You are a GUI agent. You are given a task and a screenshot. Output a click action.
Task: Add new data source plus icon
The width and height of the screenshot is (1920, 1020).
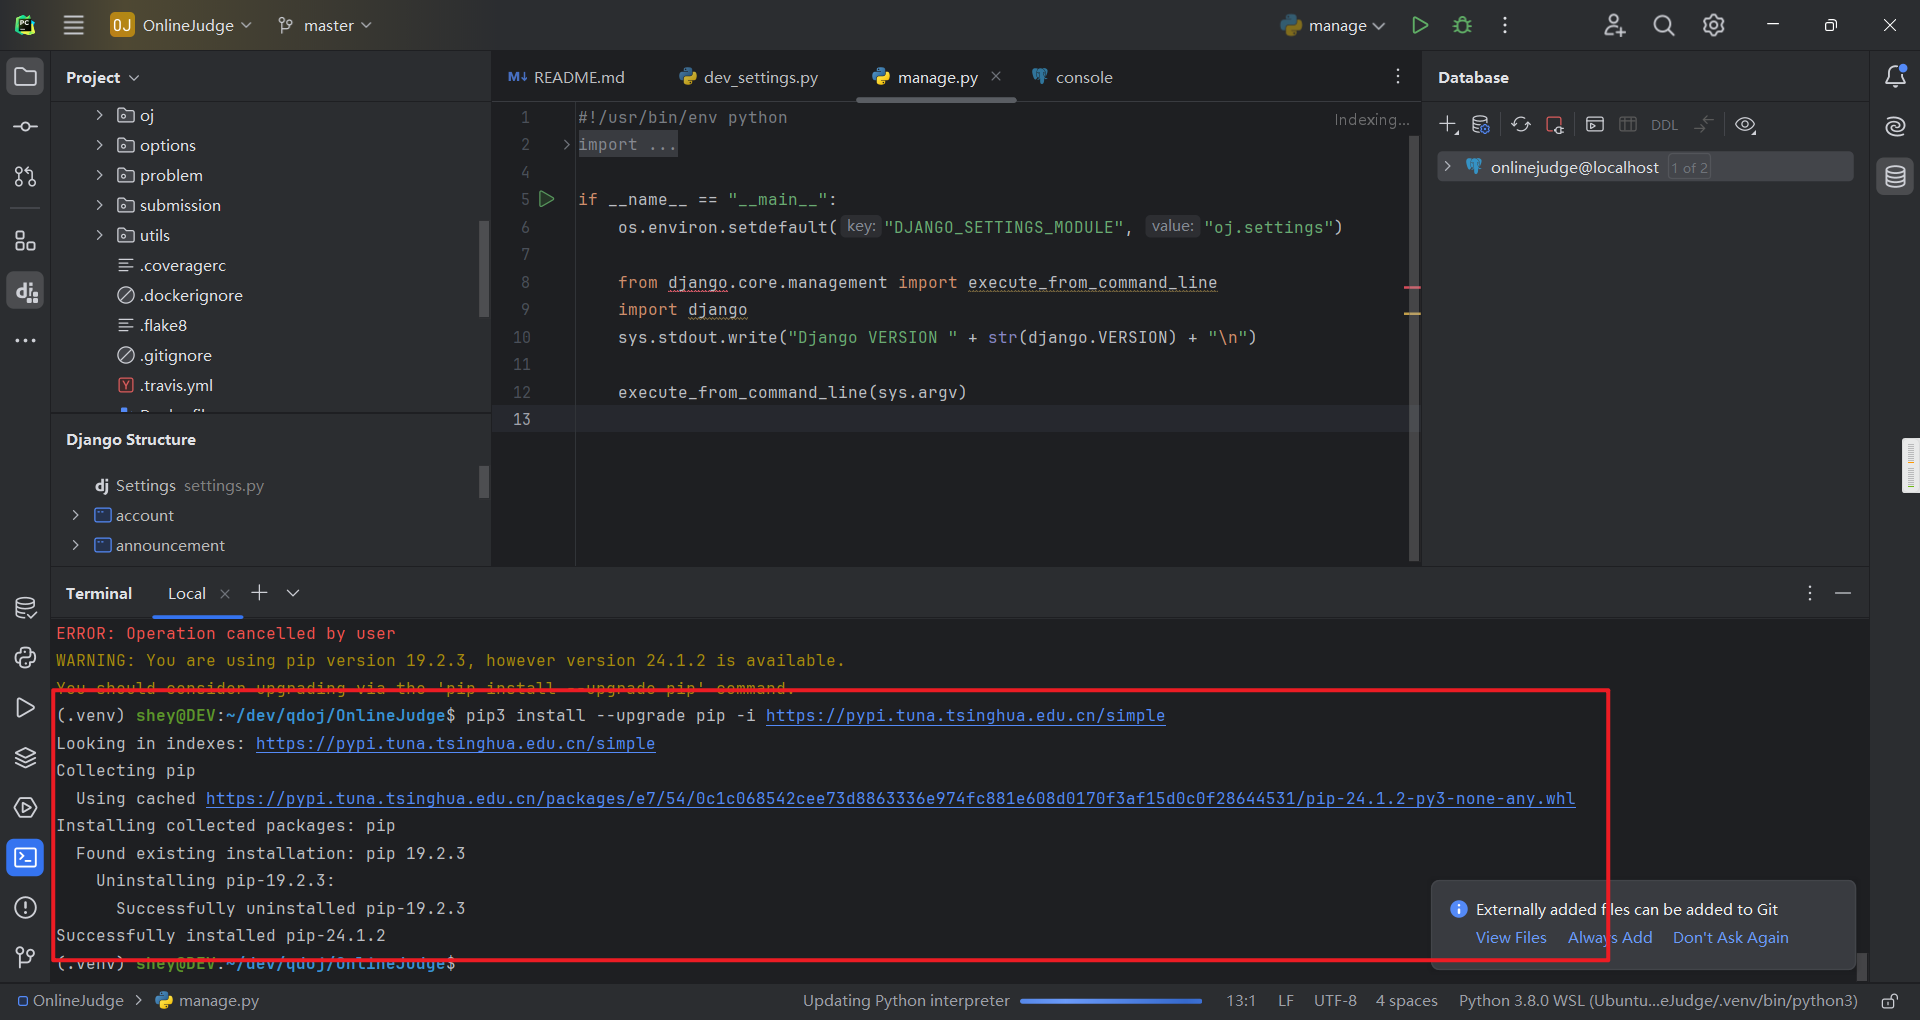coord(1448,125)
